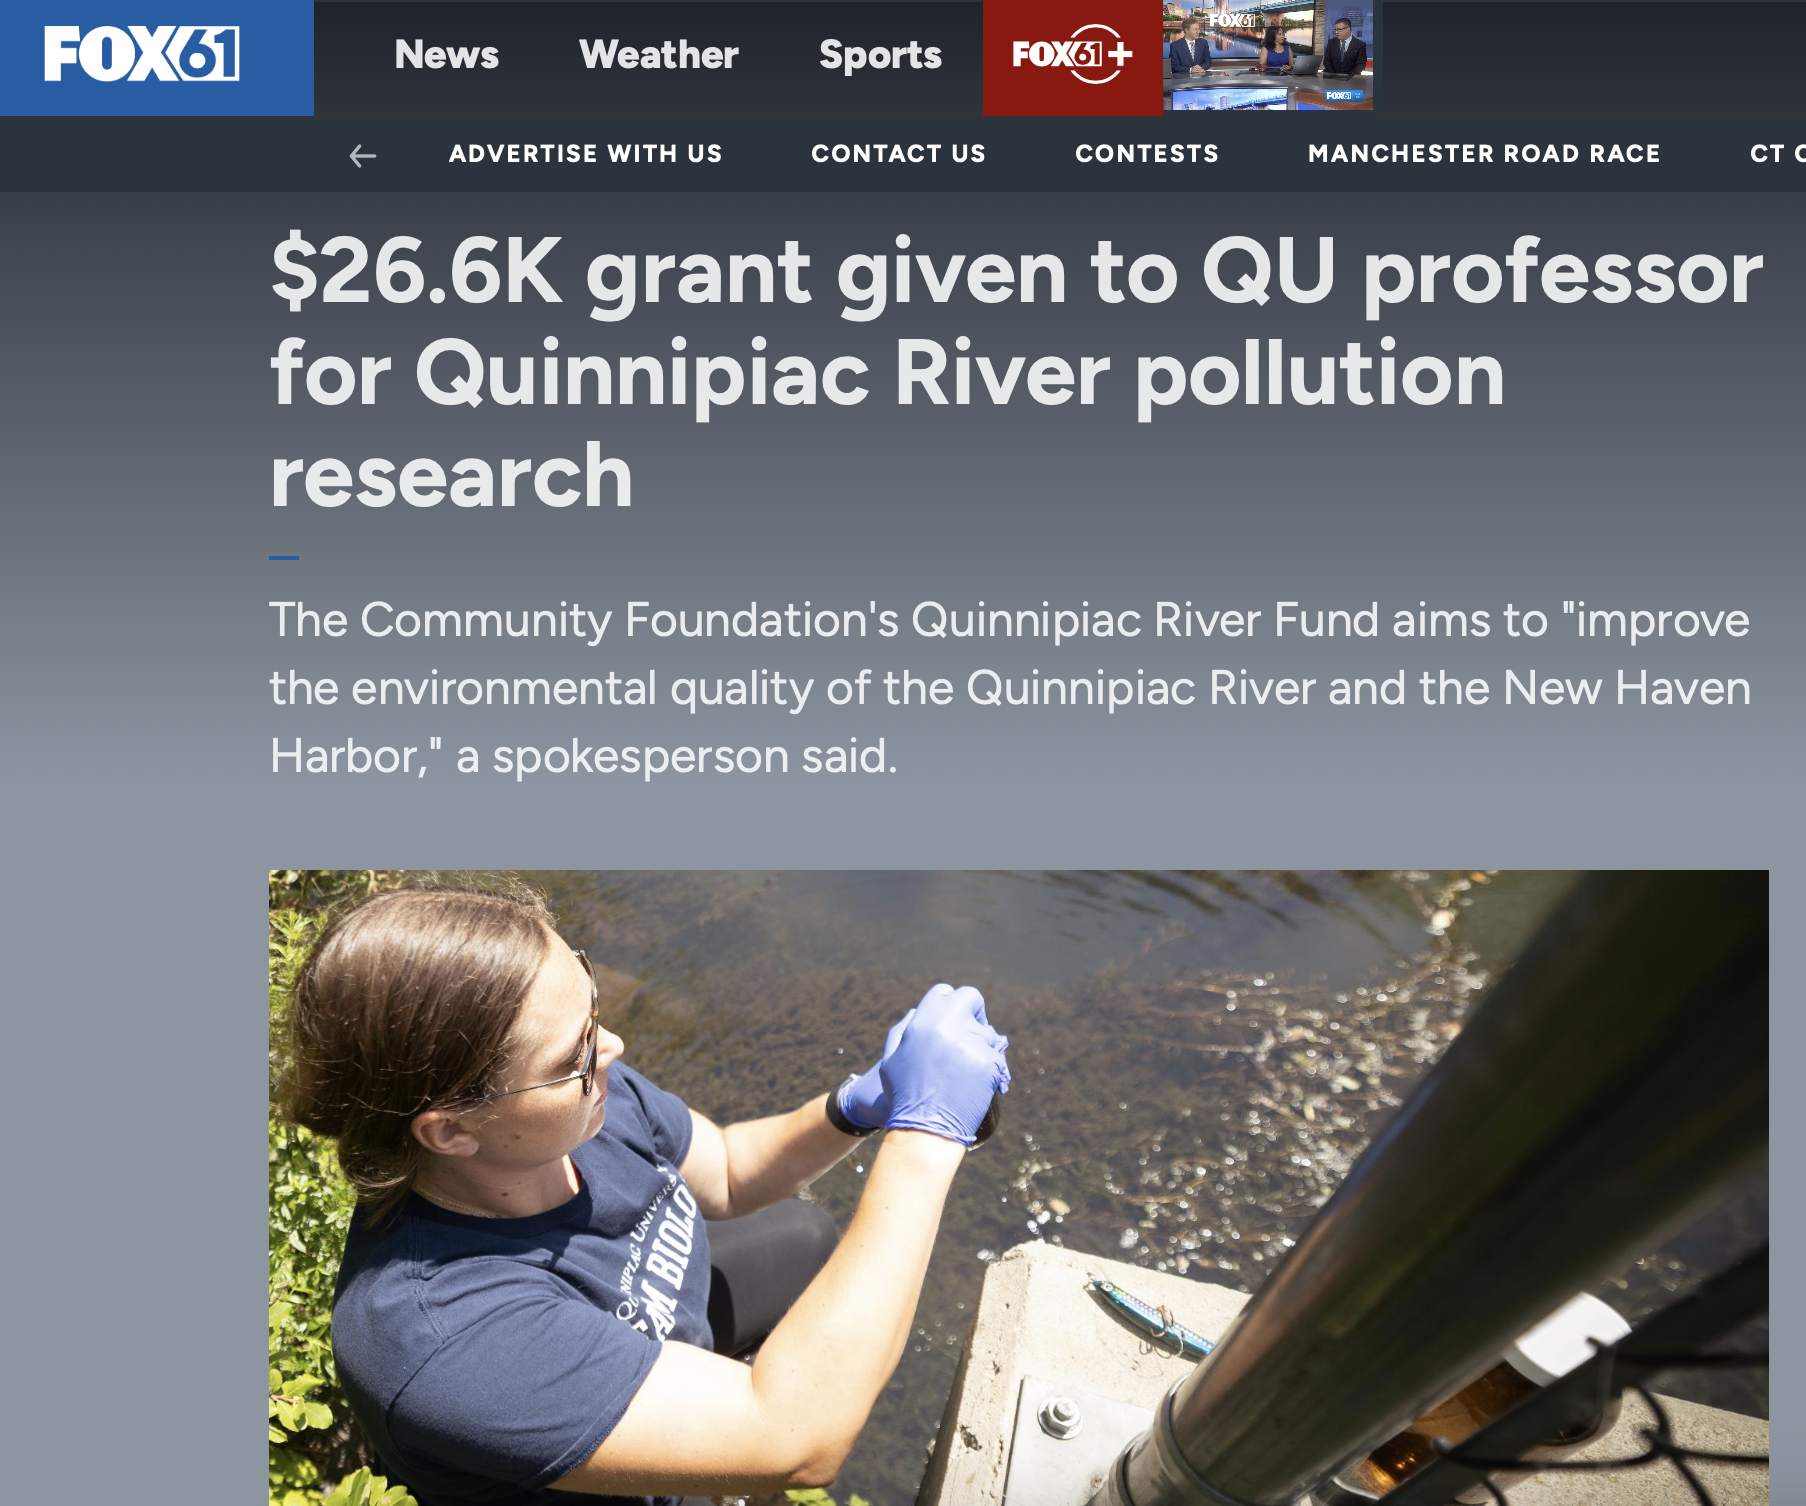Screen dimensions: 1806x1506
Task: Click the small FOX61 badge in the newscast thumbnail
Action: pos(1342,96)
